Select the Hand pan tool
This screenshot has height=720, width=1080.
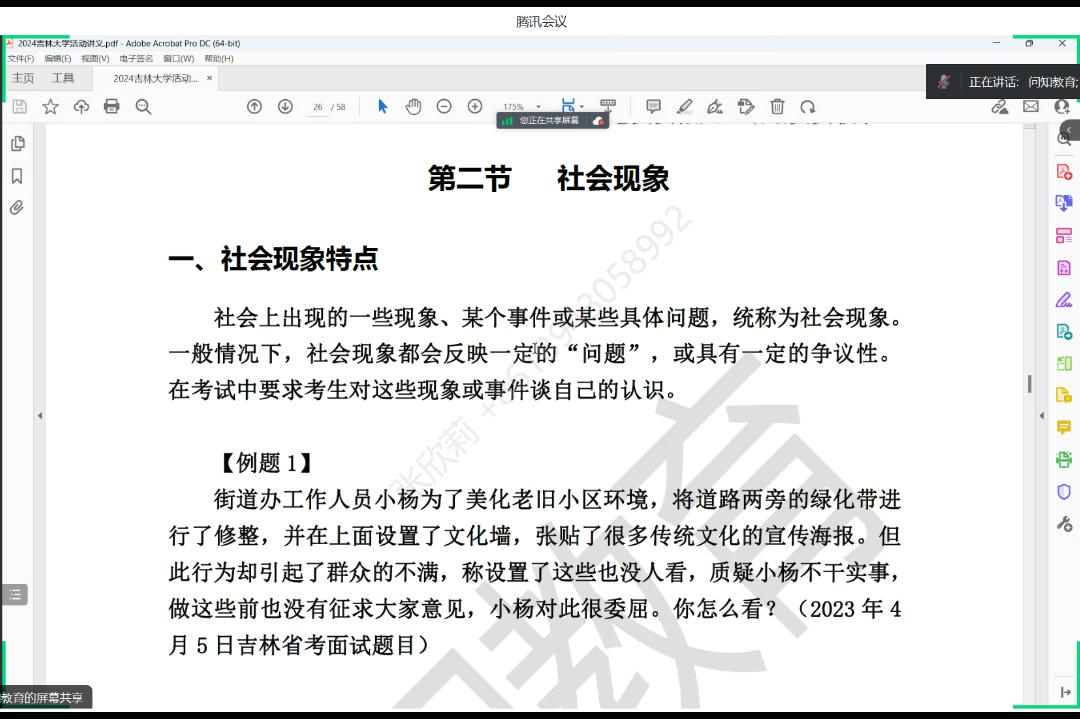coord(413,107)
